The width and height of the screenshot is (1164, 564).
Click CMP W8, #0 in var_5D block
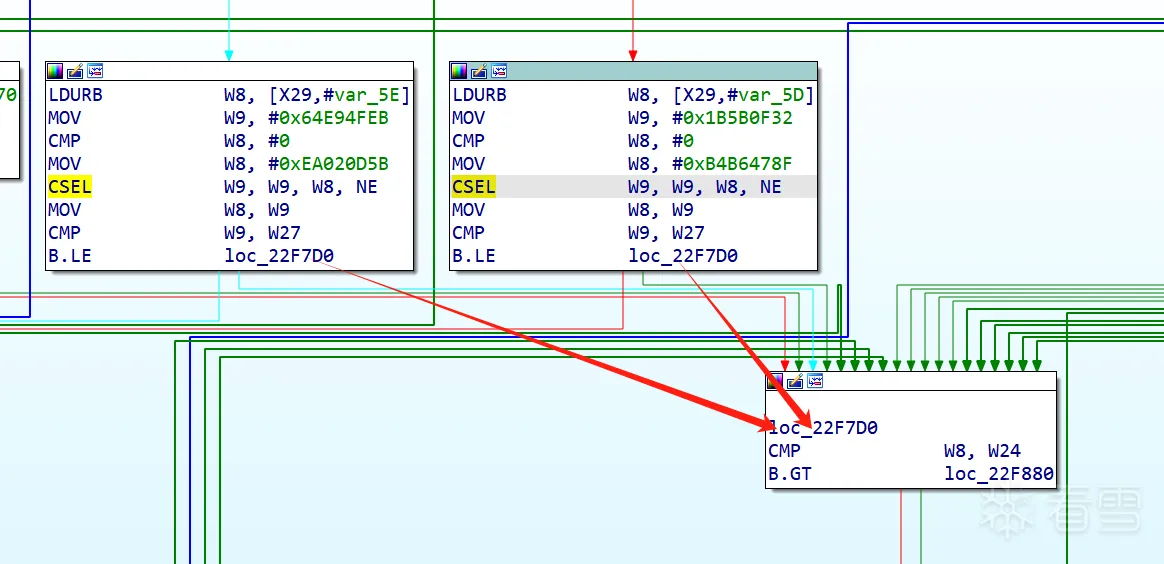pyautogui.click(x=572, y=141)
